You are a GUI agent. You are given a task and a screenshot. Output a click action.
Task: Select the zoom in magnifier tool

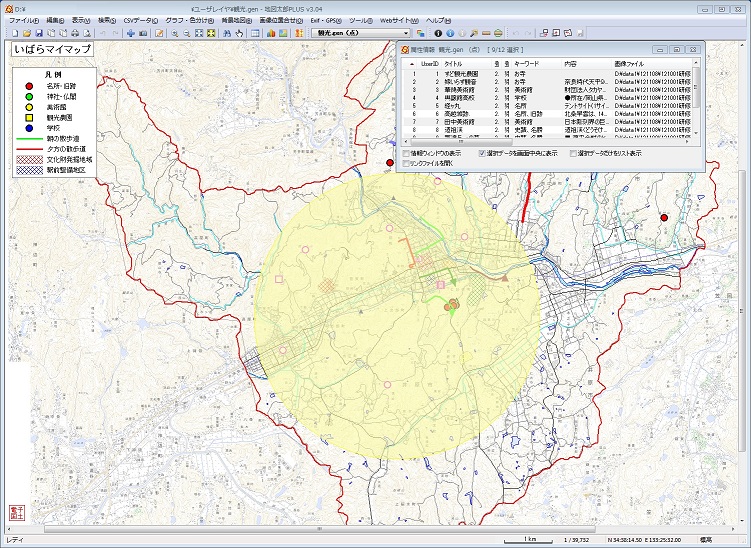(173, 33)
